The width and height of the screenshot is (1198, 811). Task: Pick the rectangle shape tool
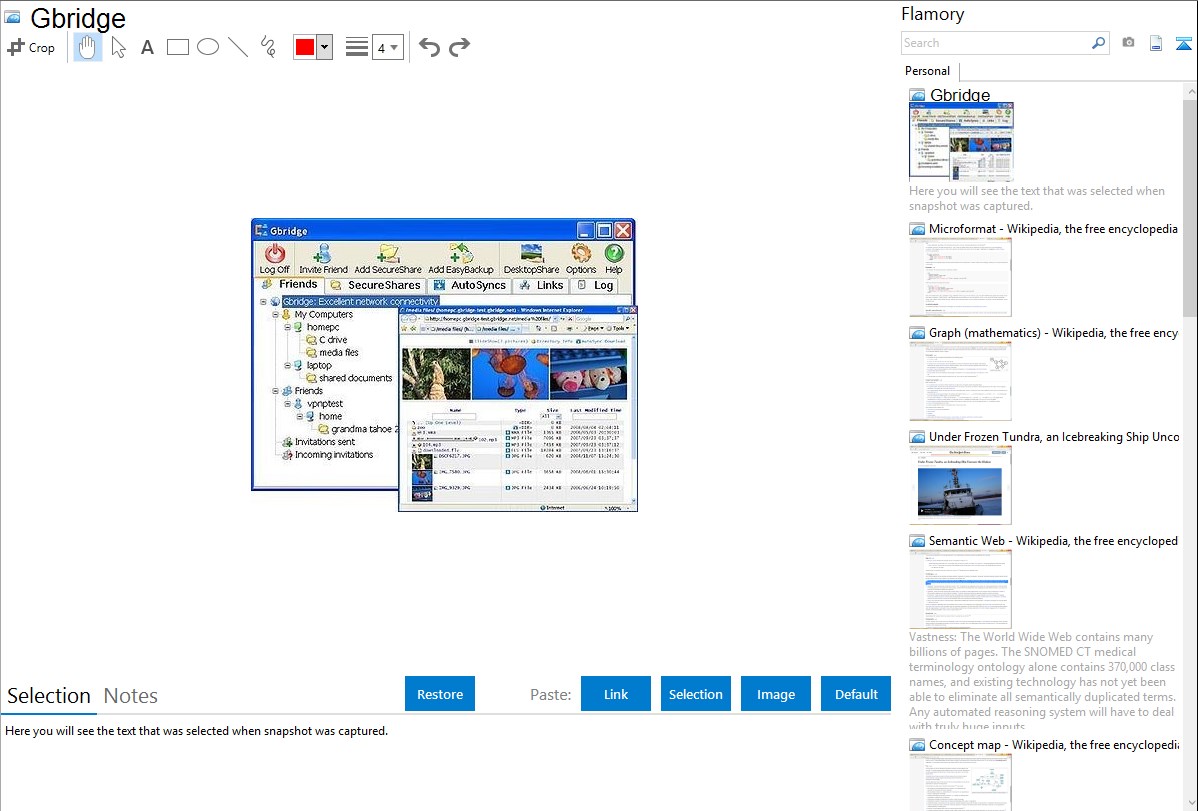point(178,47)
